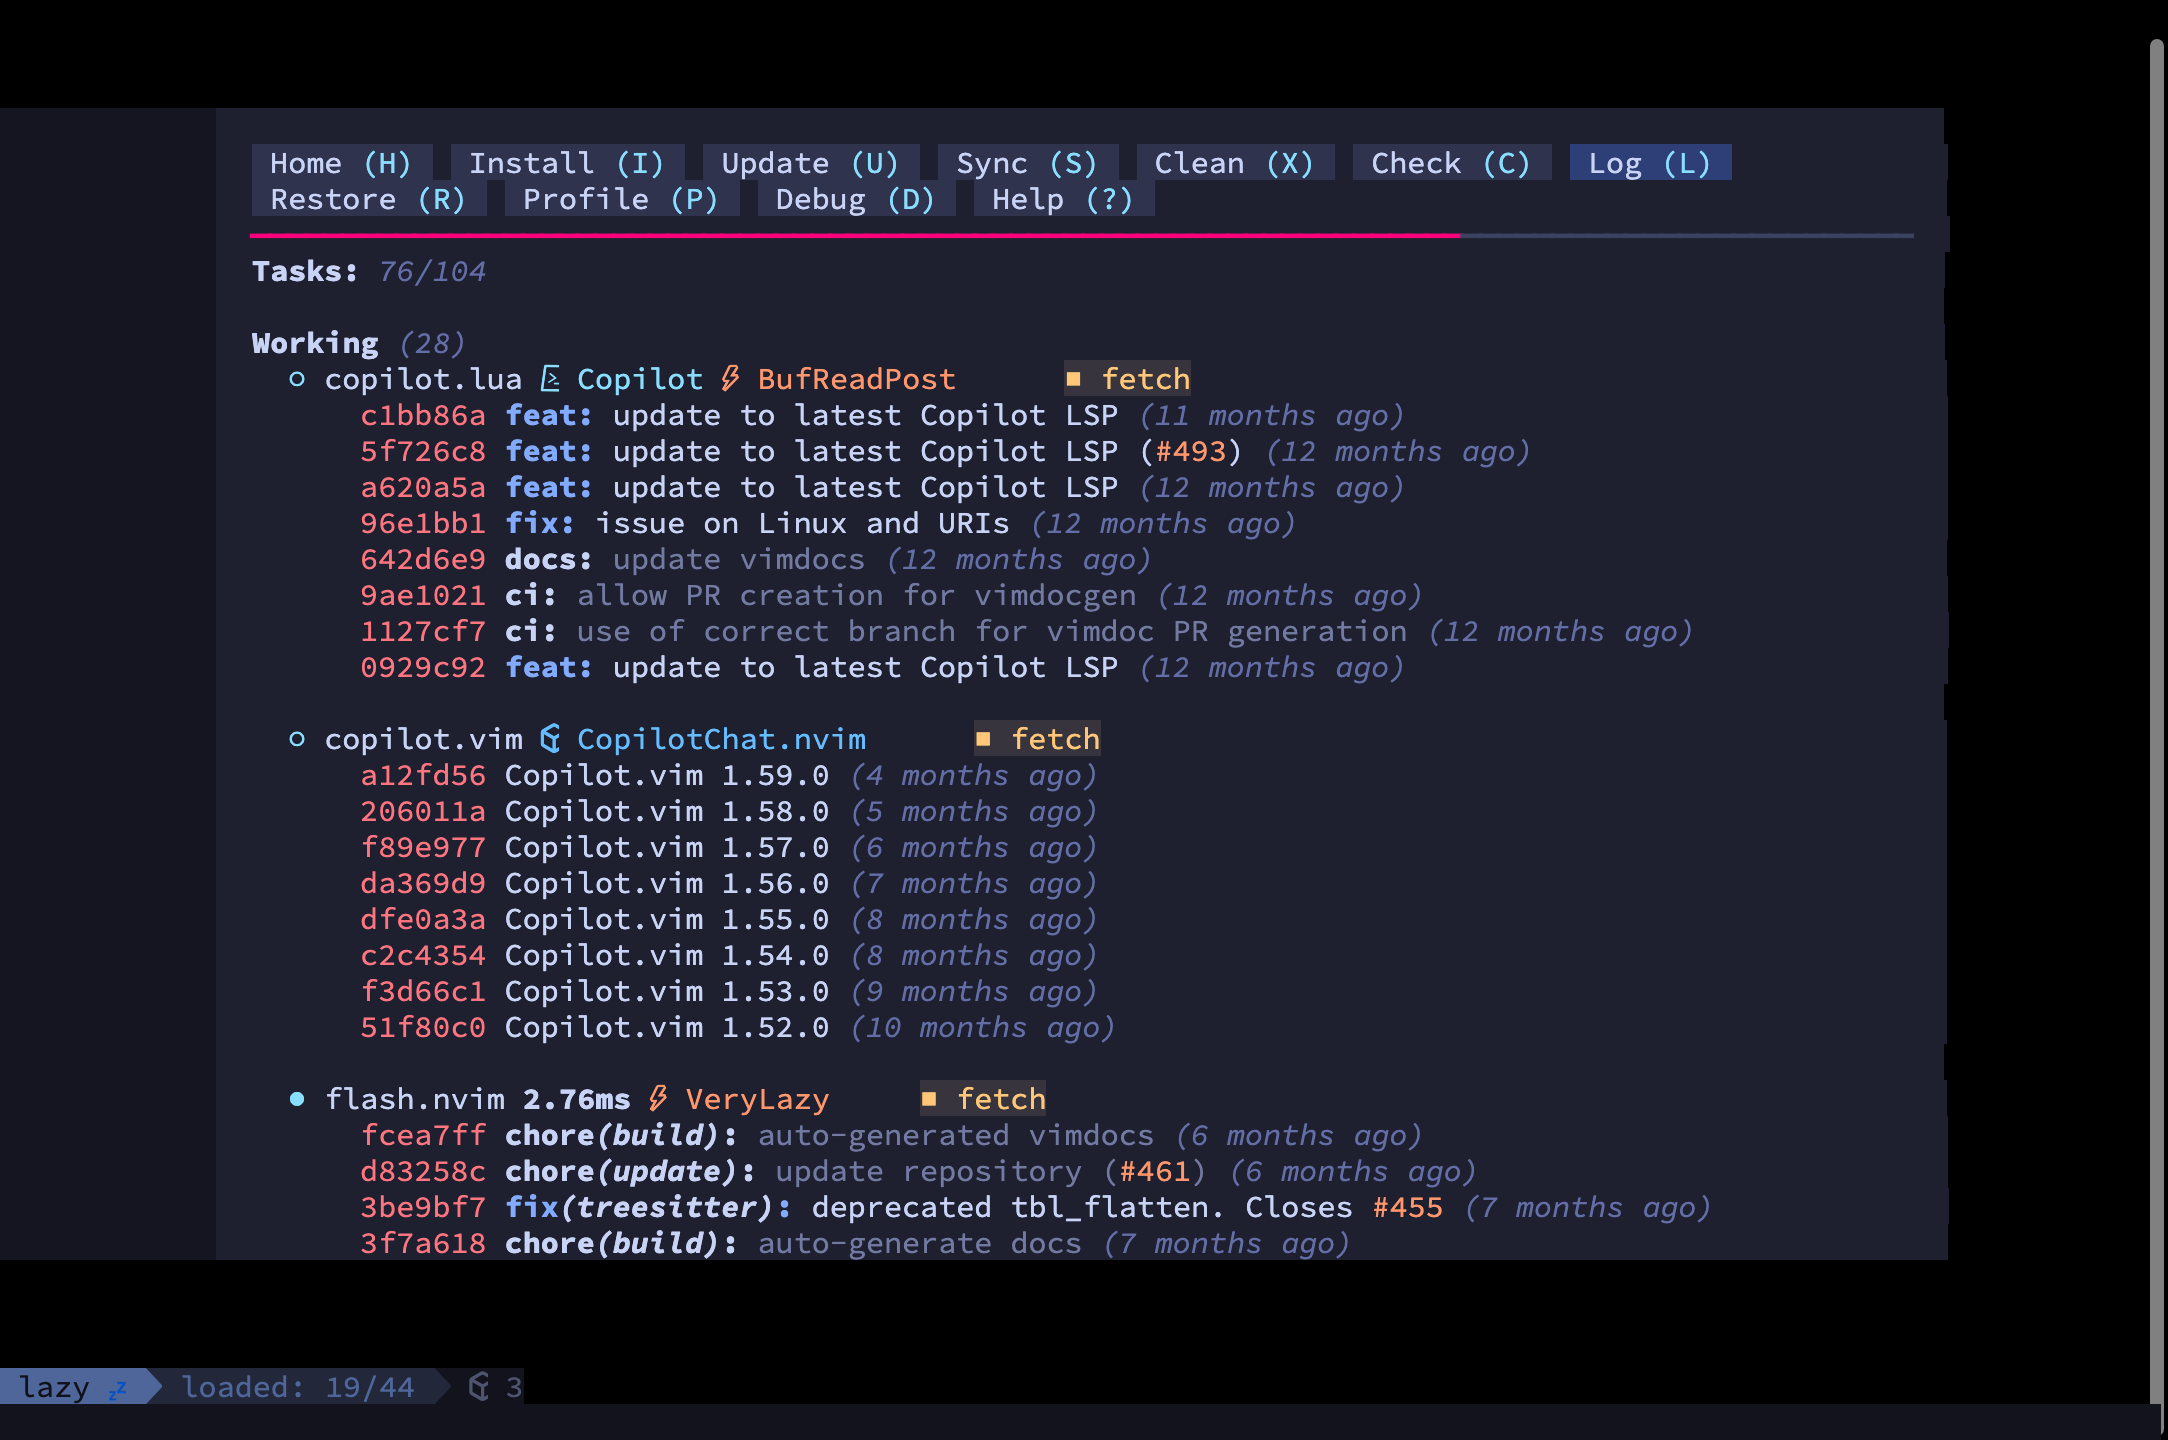Open the Clean (X) tab
The width and height of the screenshot is (2168, 1440).
coord(1235,163)
